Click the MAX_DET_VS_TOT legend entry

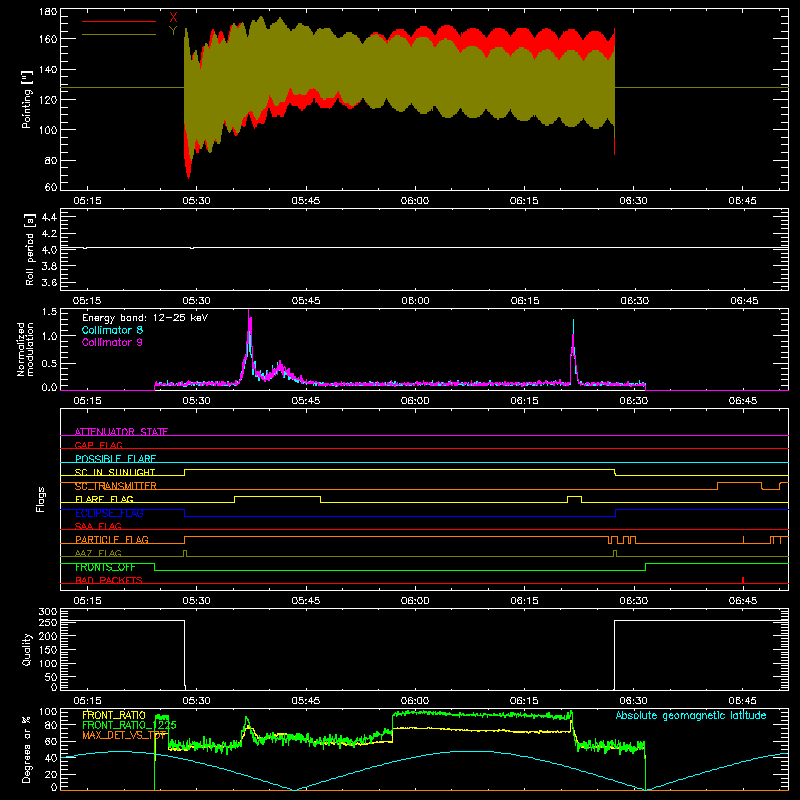pyautogui.click(x=124, y=735)
